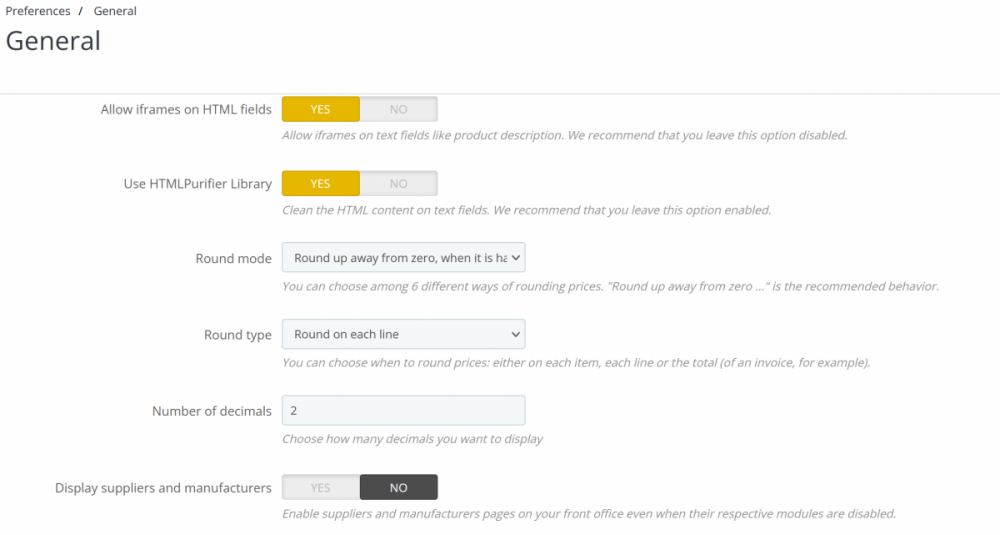
Task: Enable HTMLPurifier Library with YES option
Action: pyautogui.click(x=320, y=184)
